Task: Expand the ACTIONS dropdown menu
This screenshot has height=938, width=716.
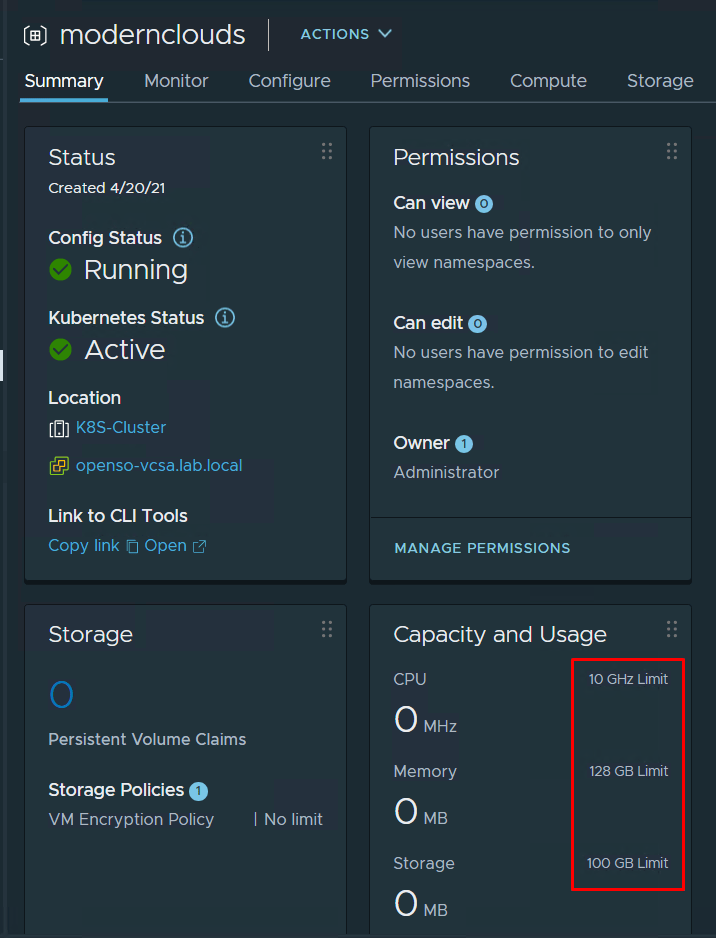Action: [346, 34]
